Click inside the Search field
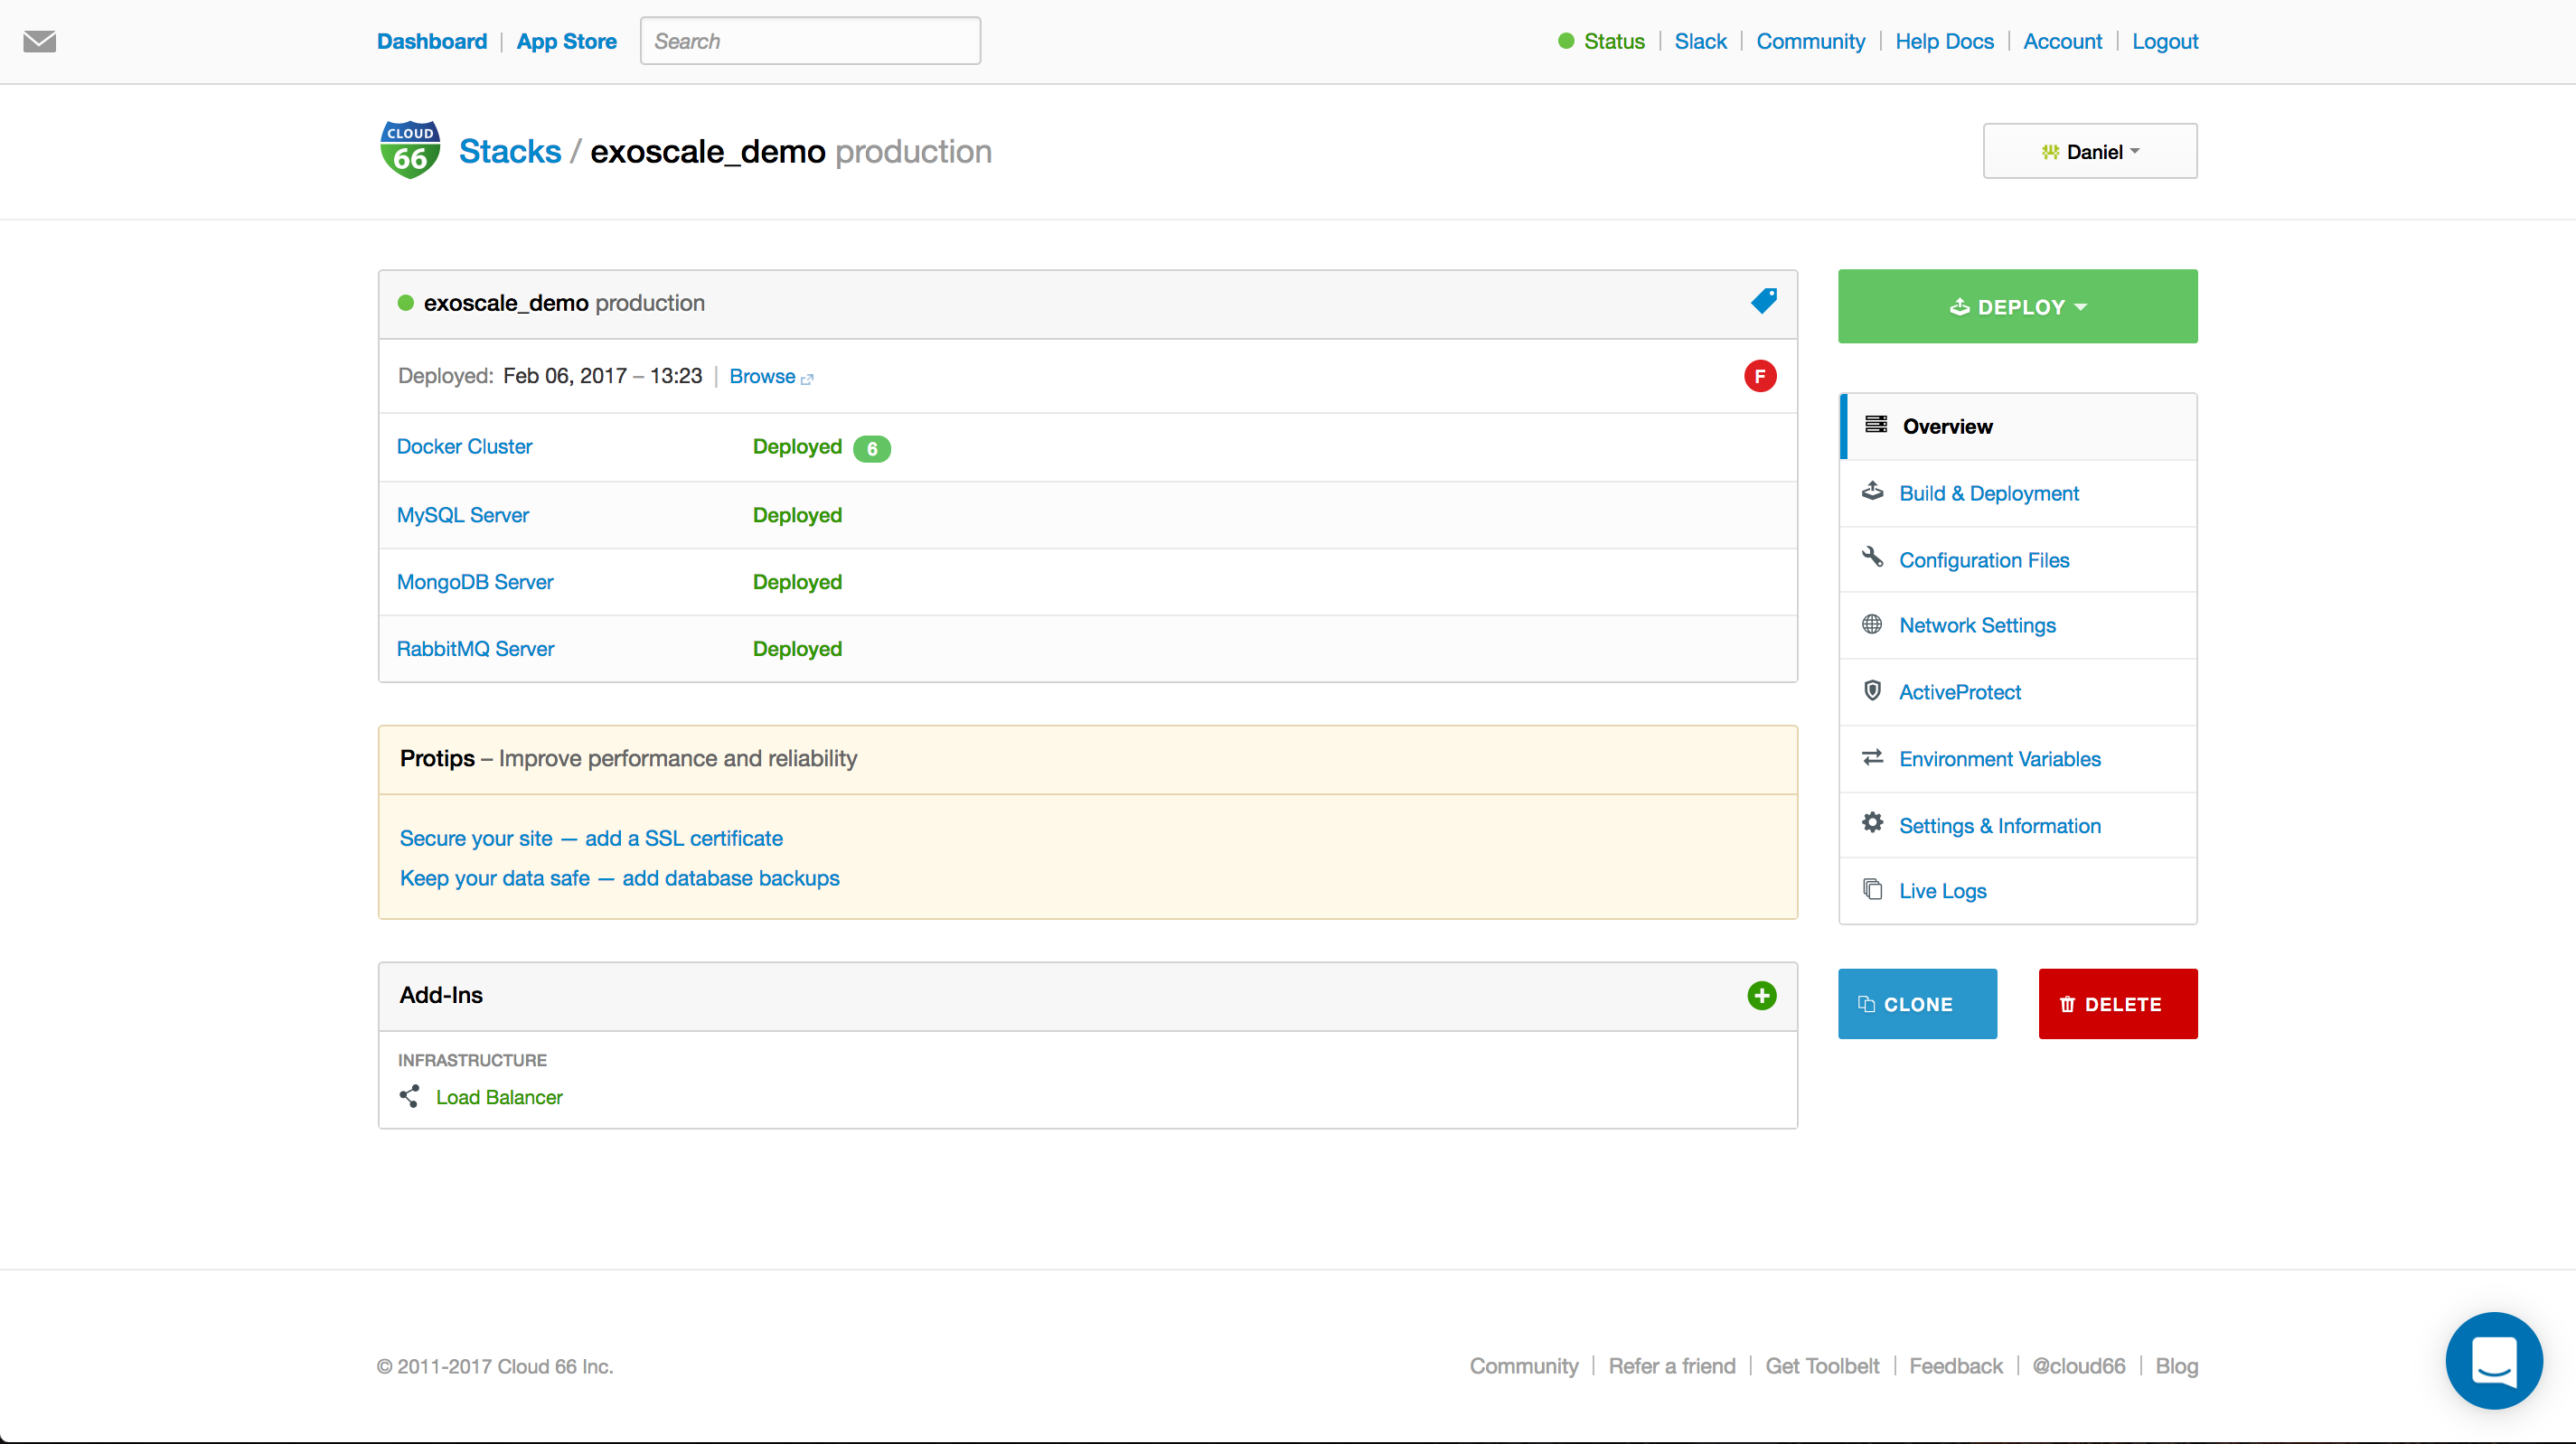Image resolution: width=2576 pixels, height=1444 pixels. 809,41
